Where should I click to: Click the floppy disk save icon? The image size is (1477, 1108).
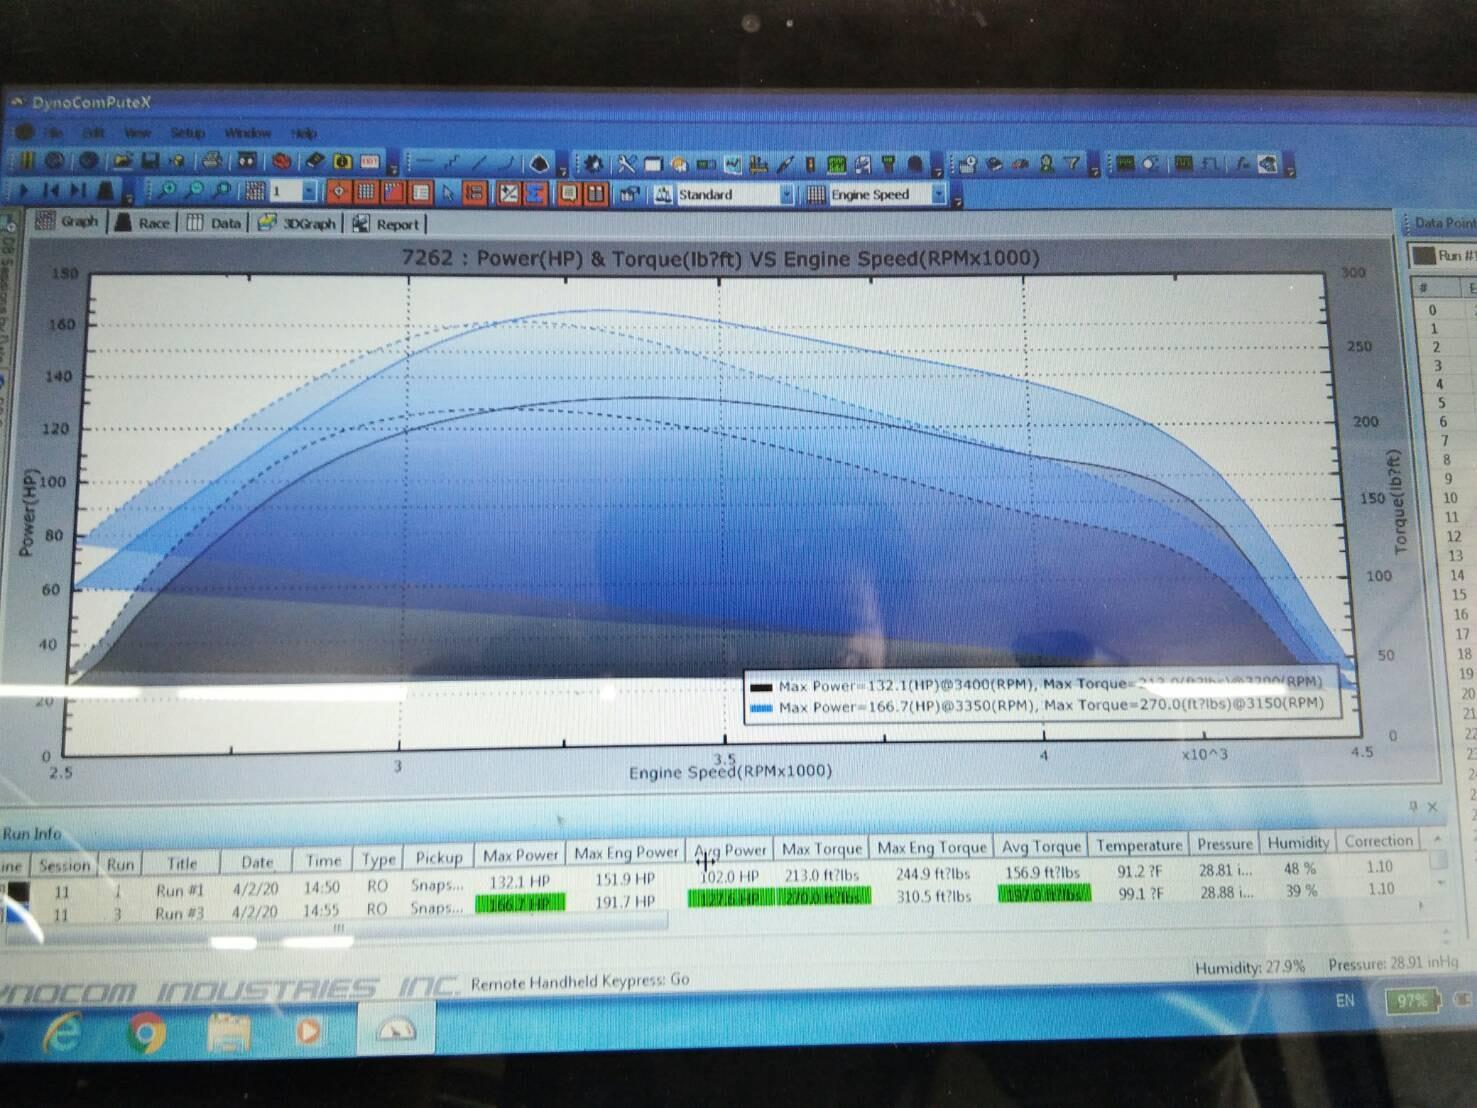click(x=150, y=160)
